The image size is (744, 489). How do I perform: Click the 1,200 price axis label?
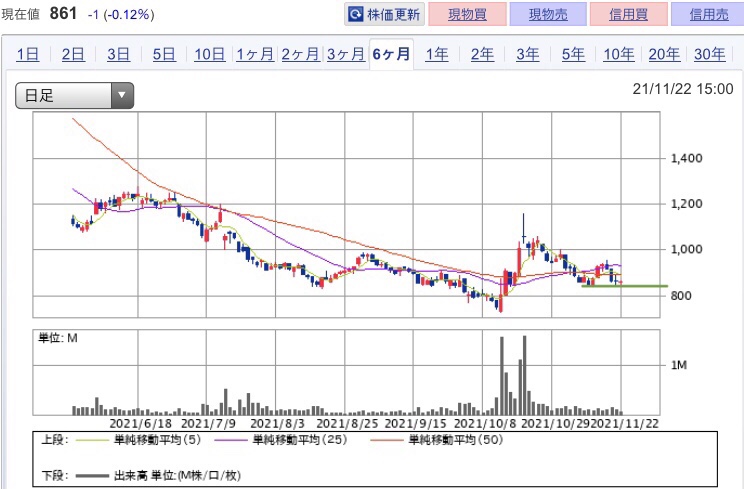686,204
